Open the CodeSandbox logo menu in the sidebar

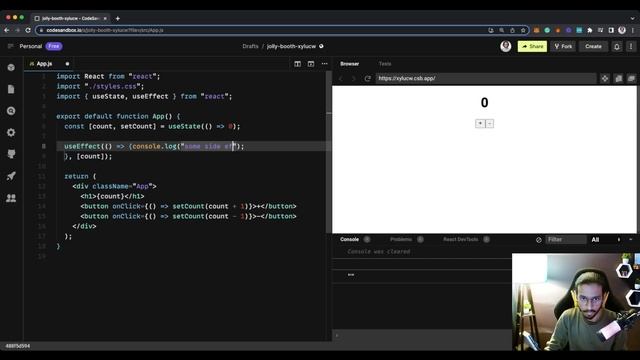[x=11, y=67]
